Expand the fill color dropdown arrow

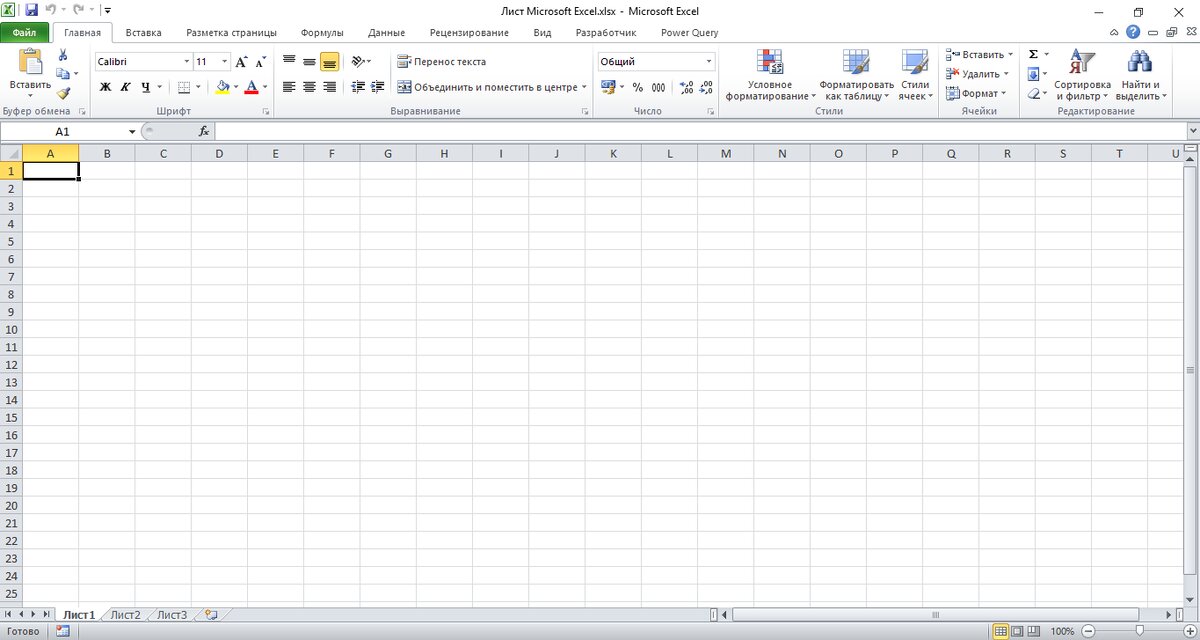236,88
